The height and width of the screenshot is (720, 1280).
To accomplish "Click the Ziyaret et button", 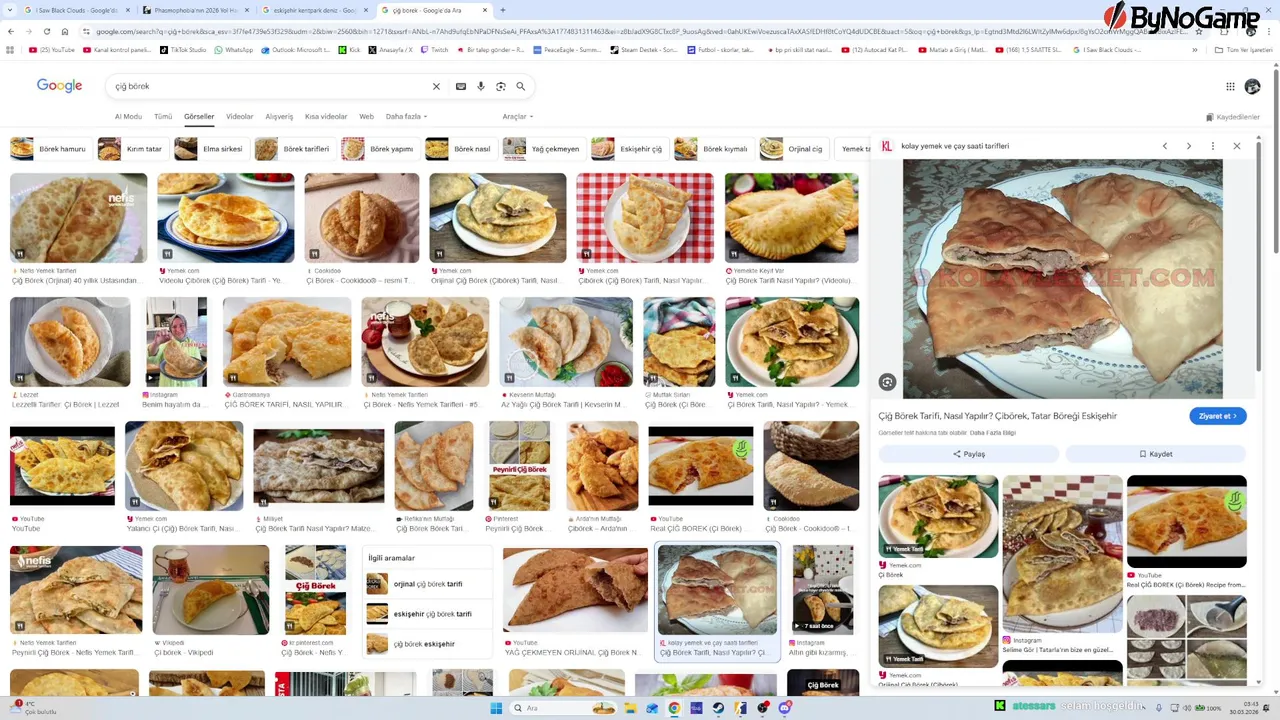I will point(1218,416).
